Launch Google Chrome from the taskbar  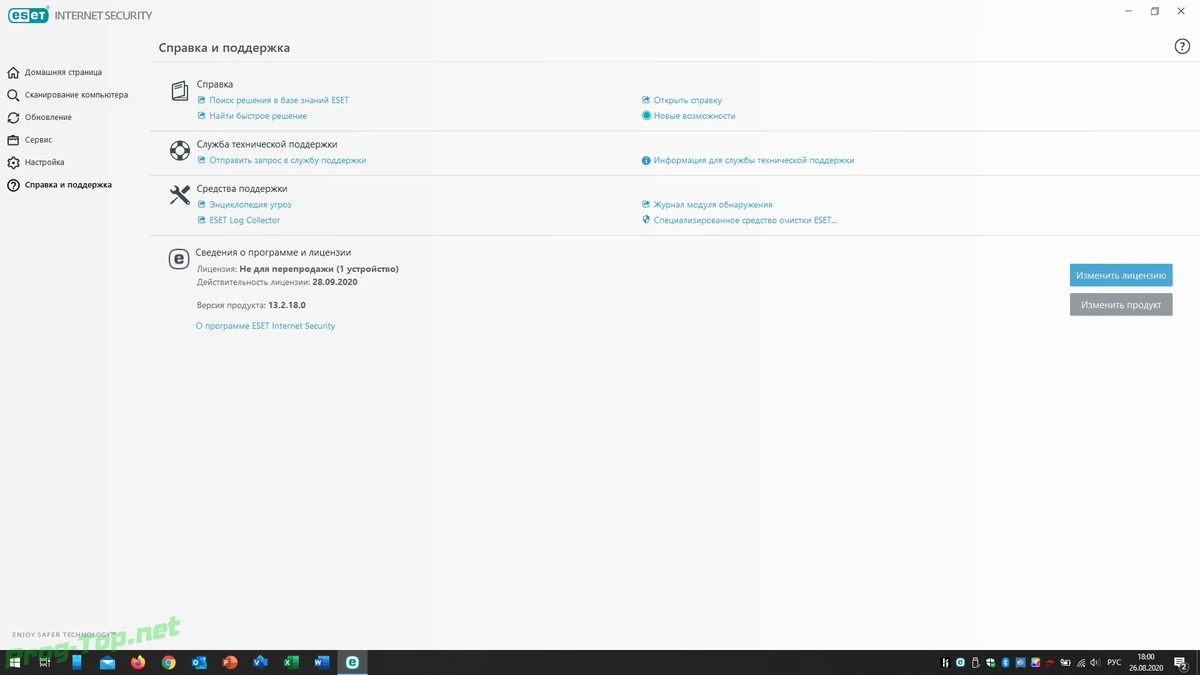(x=169, y=663)
